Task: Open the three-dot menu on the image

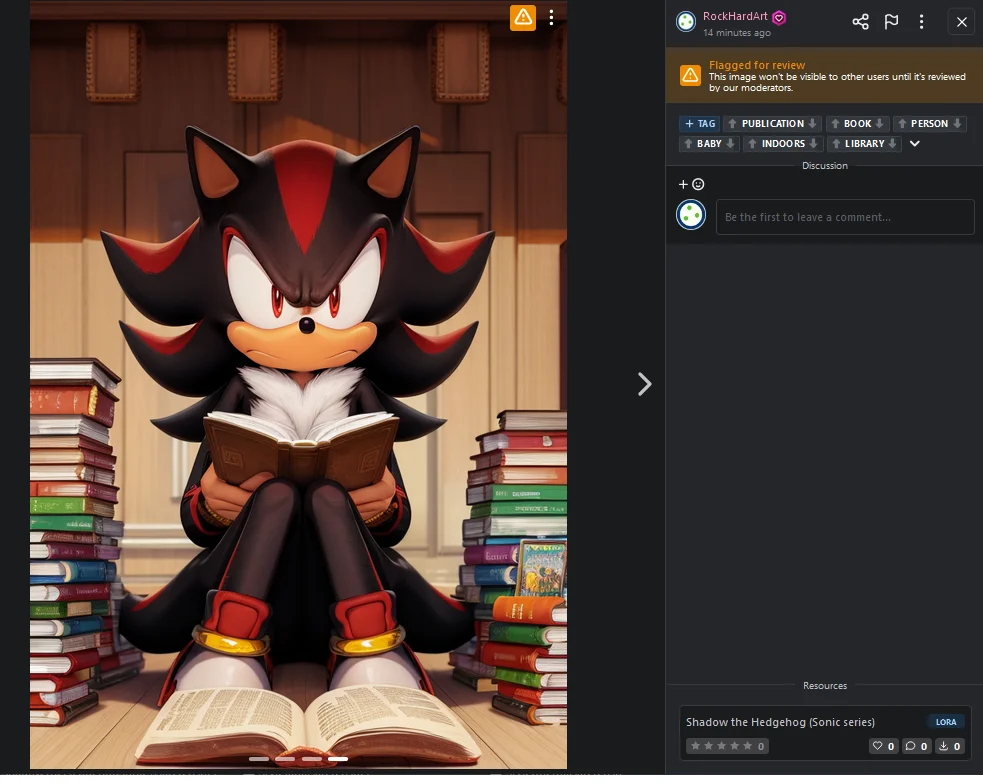Action: [551, 18]
